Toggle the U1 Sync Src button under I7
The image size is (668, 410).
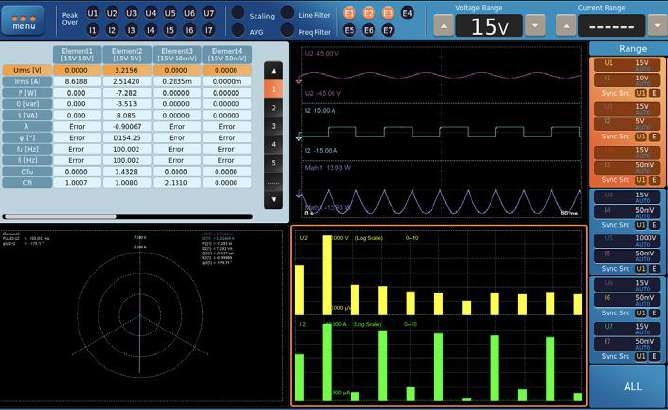(x=640, y=356)
